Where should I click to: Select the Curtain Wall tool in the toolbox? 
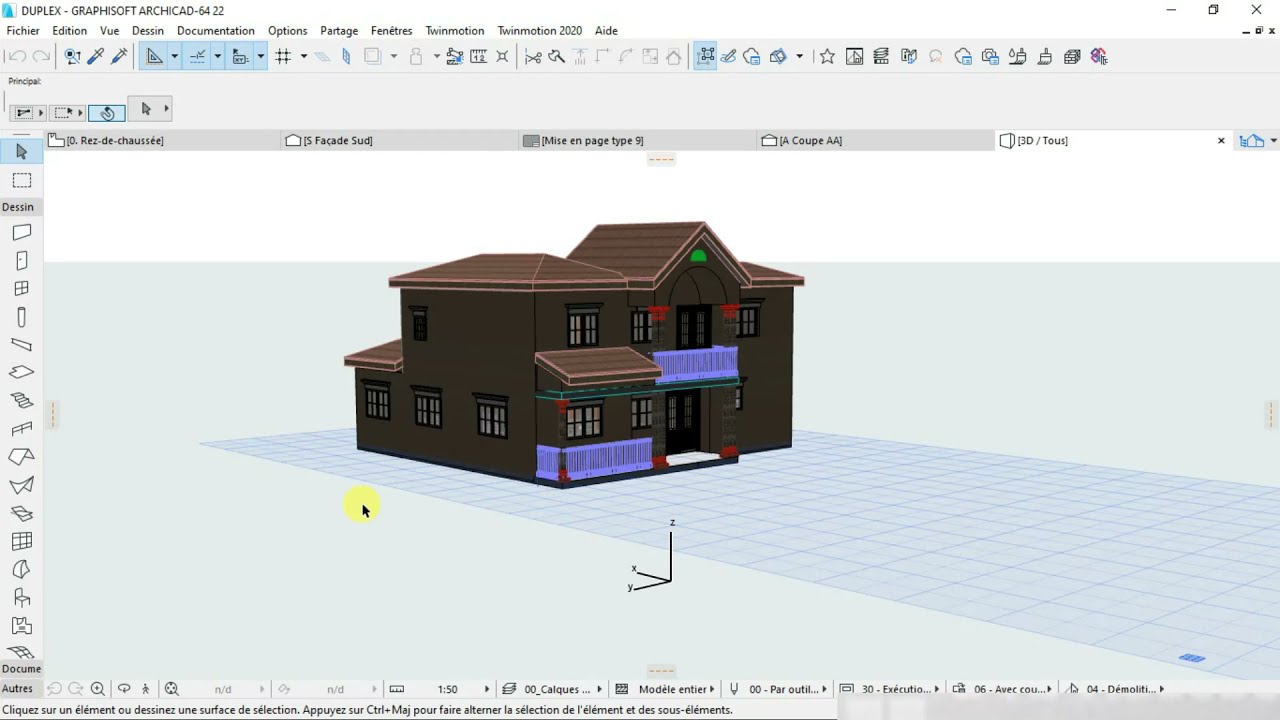coord(21,541)
